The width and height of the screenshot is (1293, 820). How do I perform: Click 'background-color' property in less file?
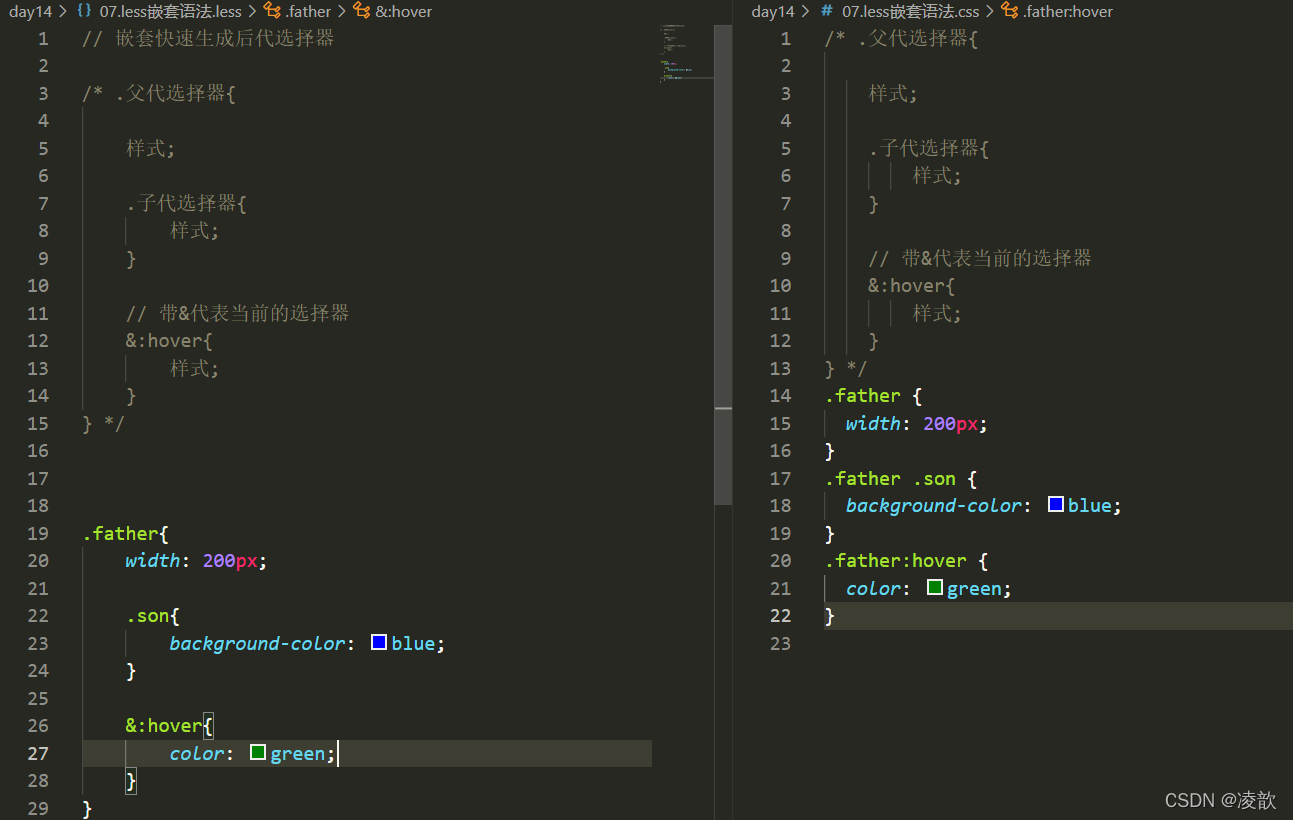pos(257,643)
